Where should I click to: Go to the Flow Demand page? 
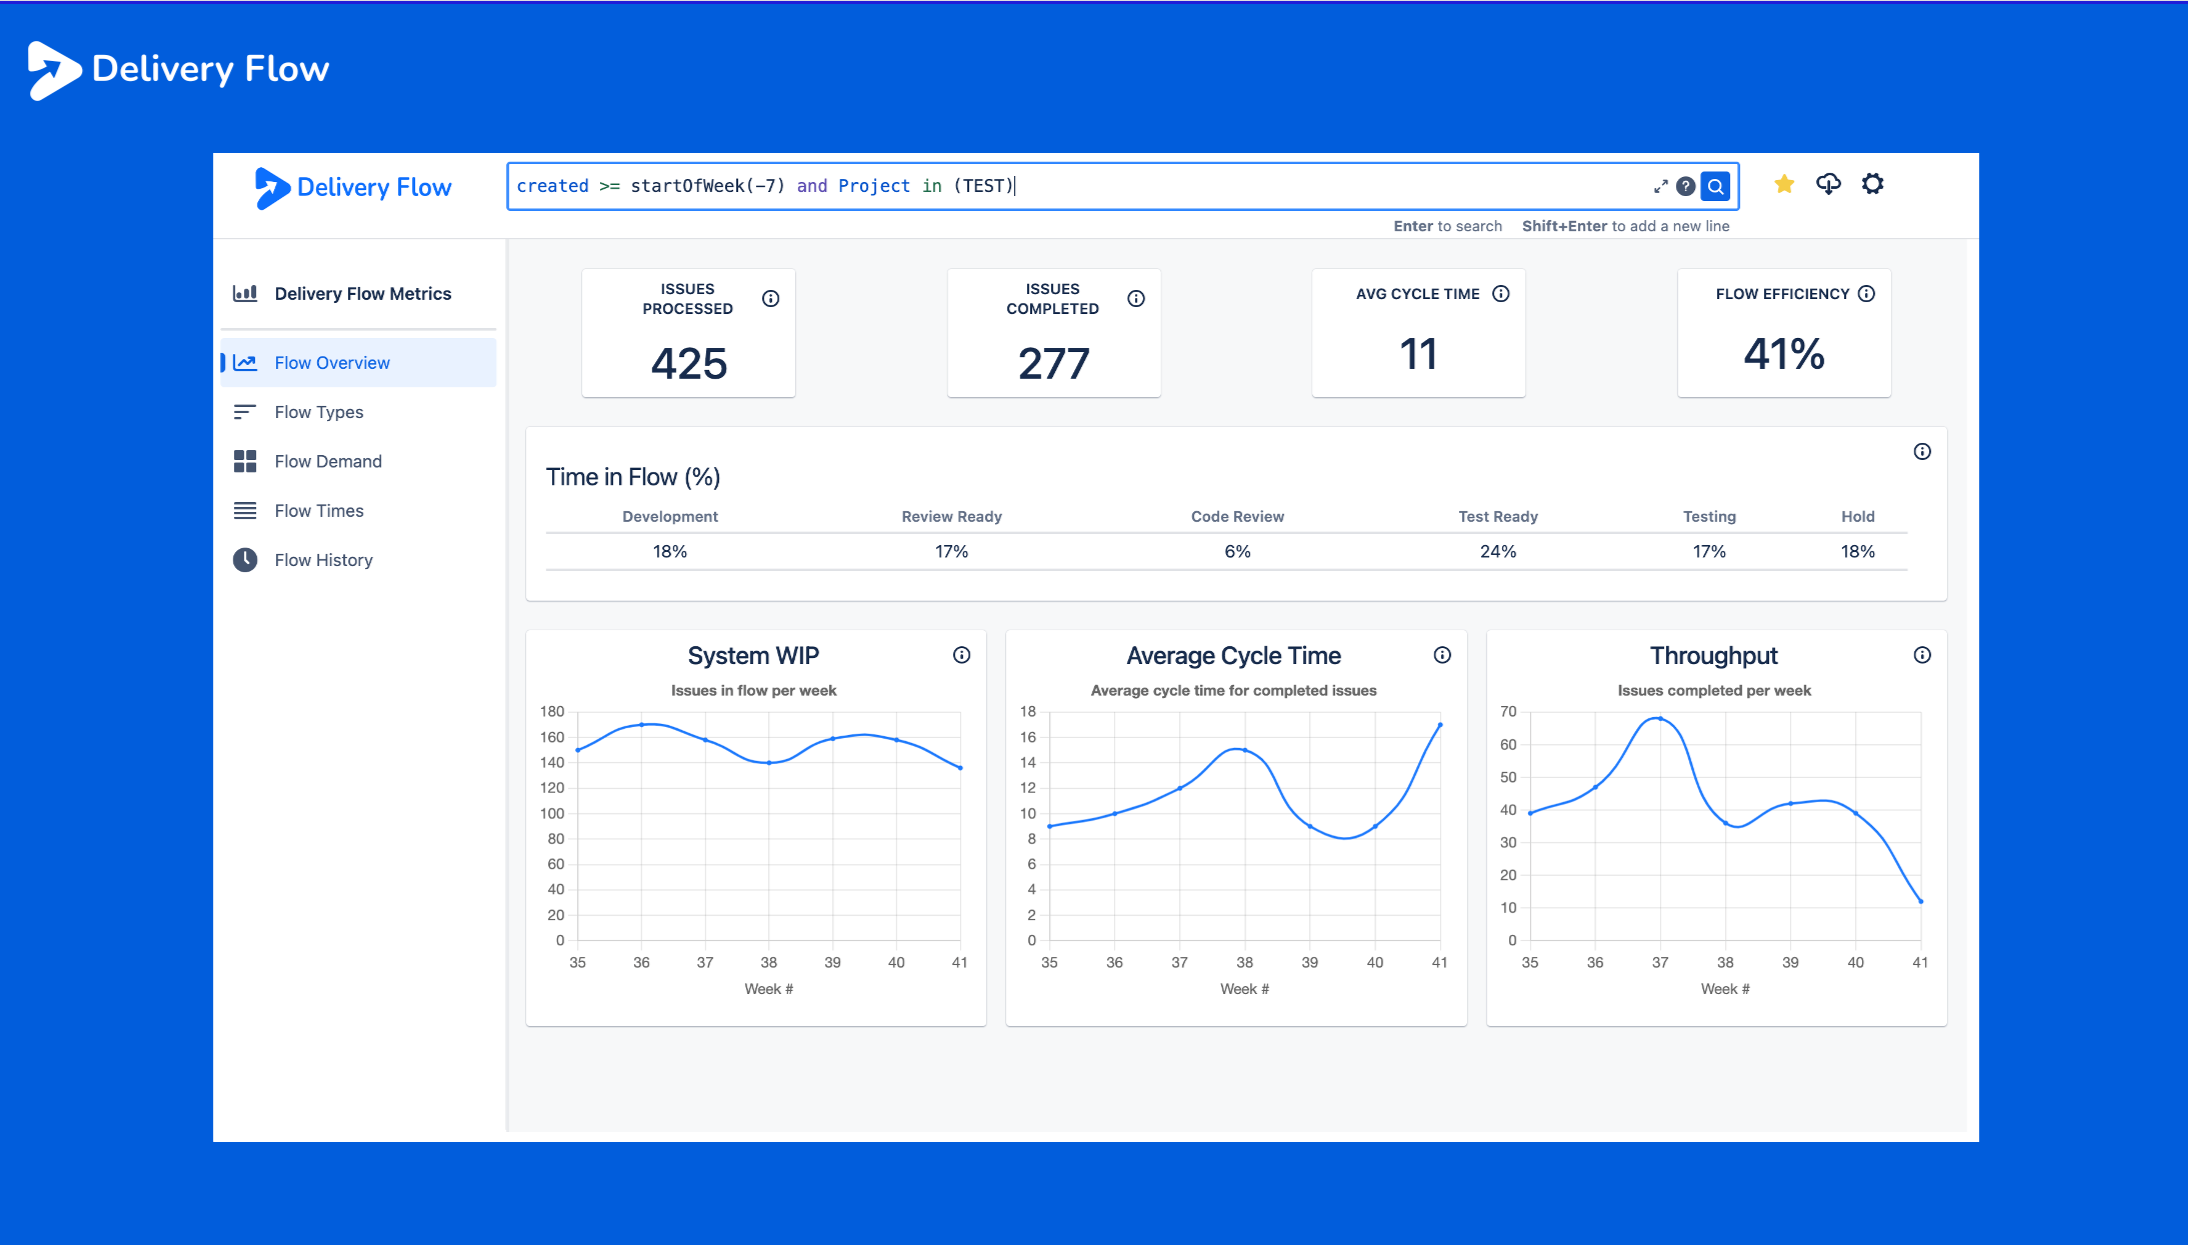(x=328, y=461)
